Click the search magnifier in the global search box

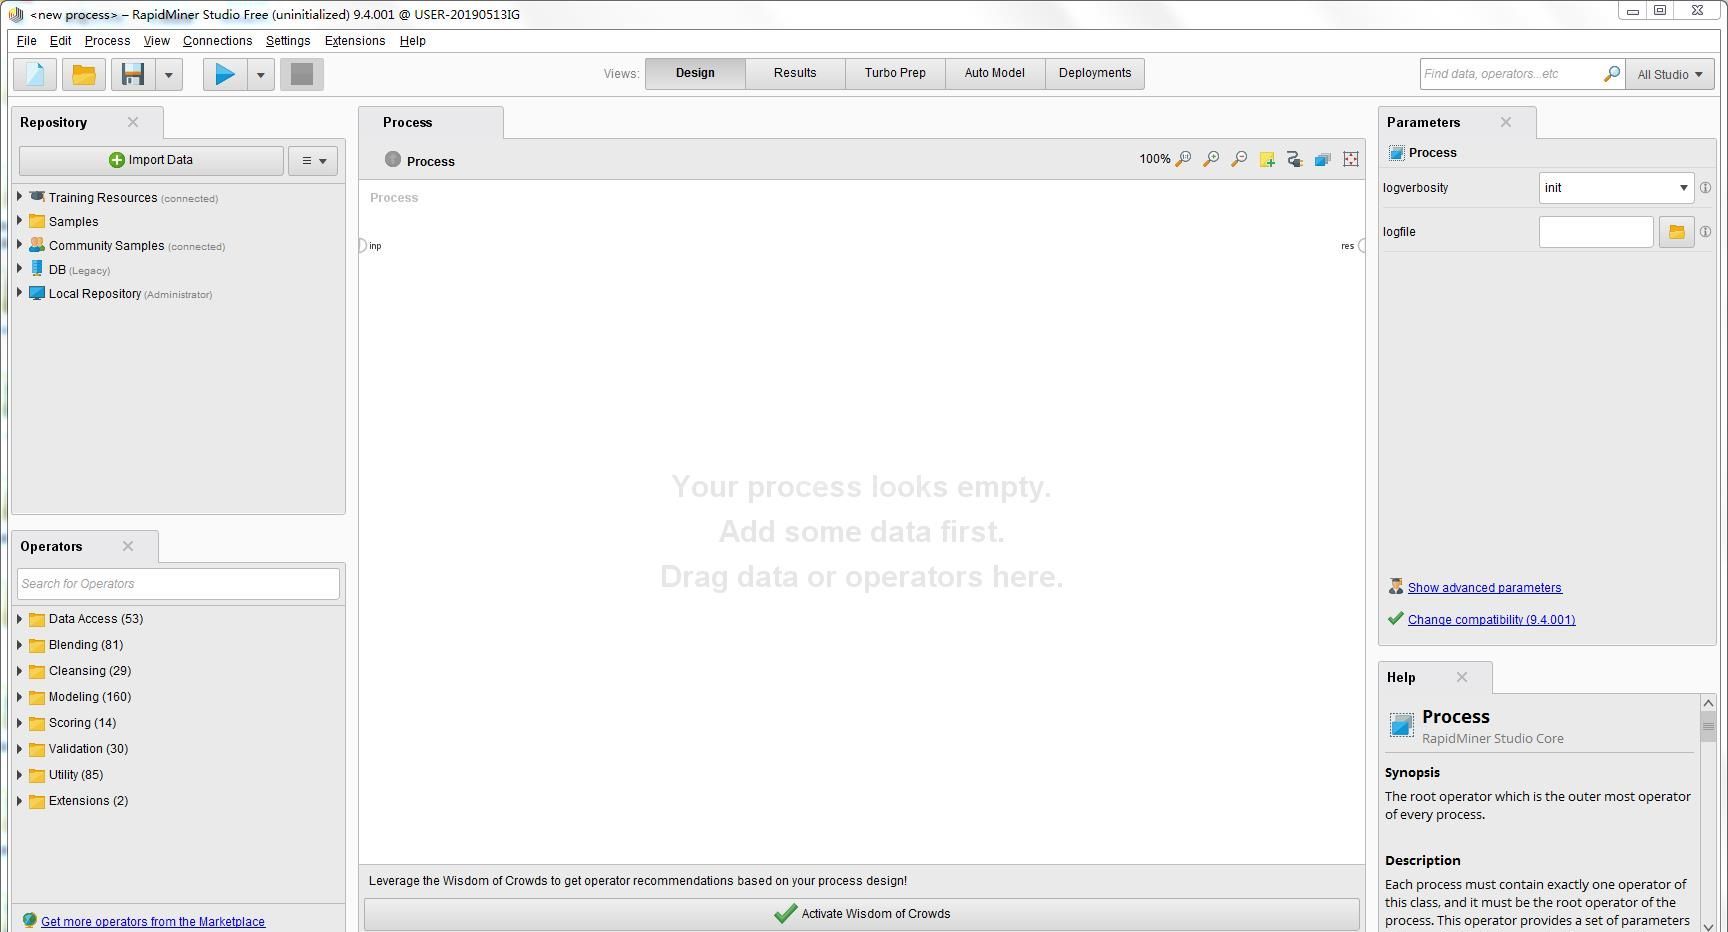(1611, 74)
